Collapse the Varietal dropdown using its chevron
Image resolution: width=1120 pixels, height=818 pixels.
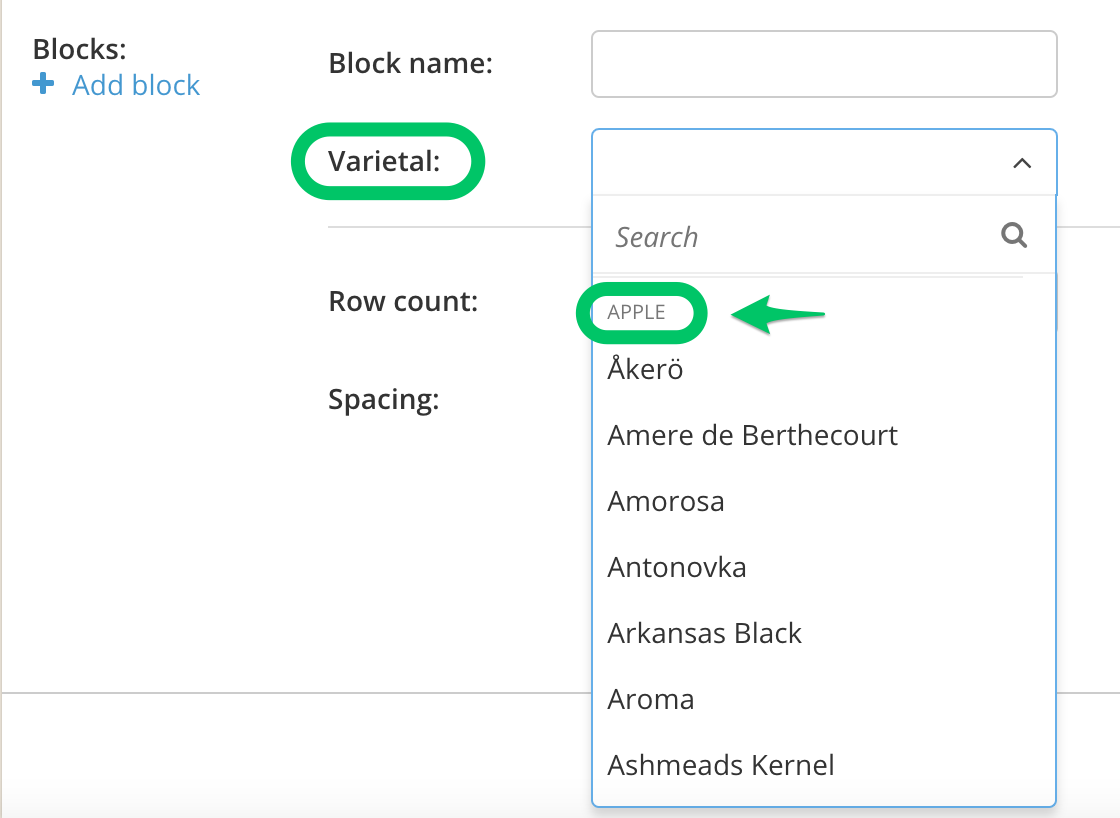tap(1021, 163)
